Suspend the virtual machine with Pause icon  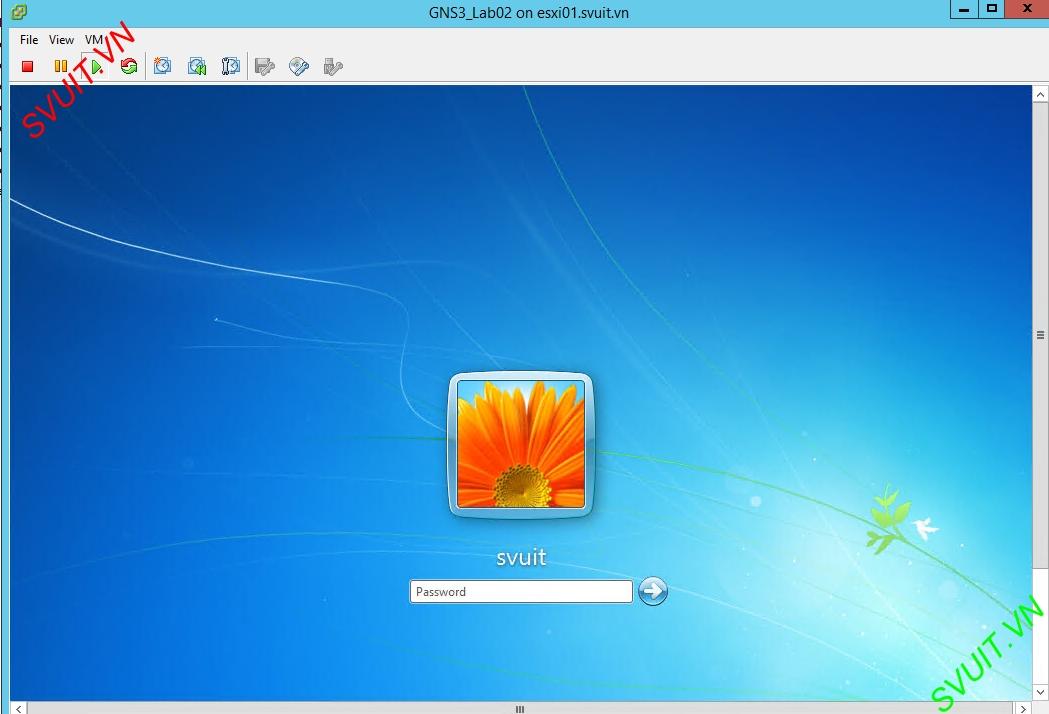[61, 66]
